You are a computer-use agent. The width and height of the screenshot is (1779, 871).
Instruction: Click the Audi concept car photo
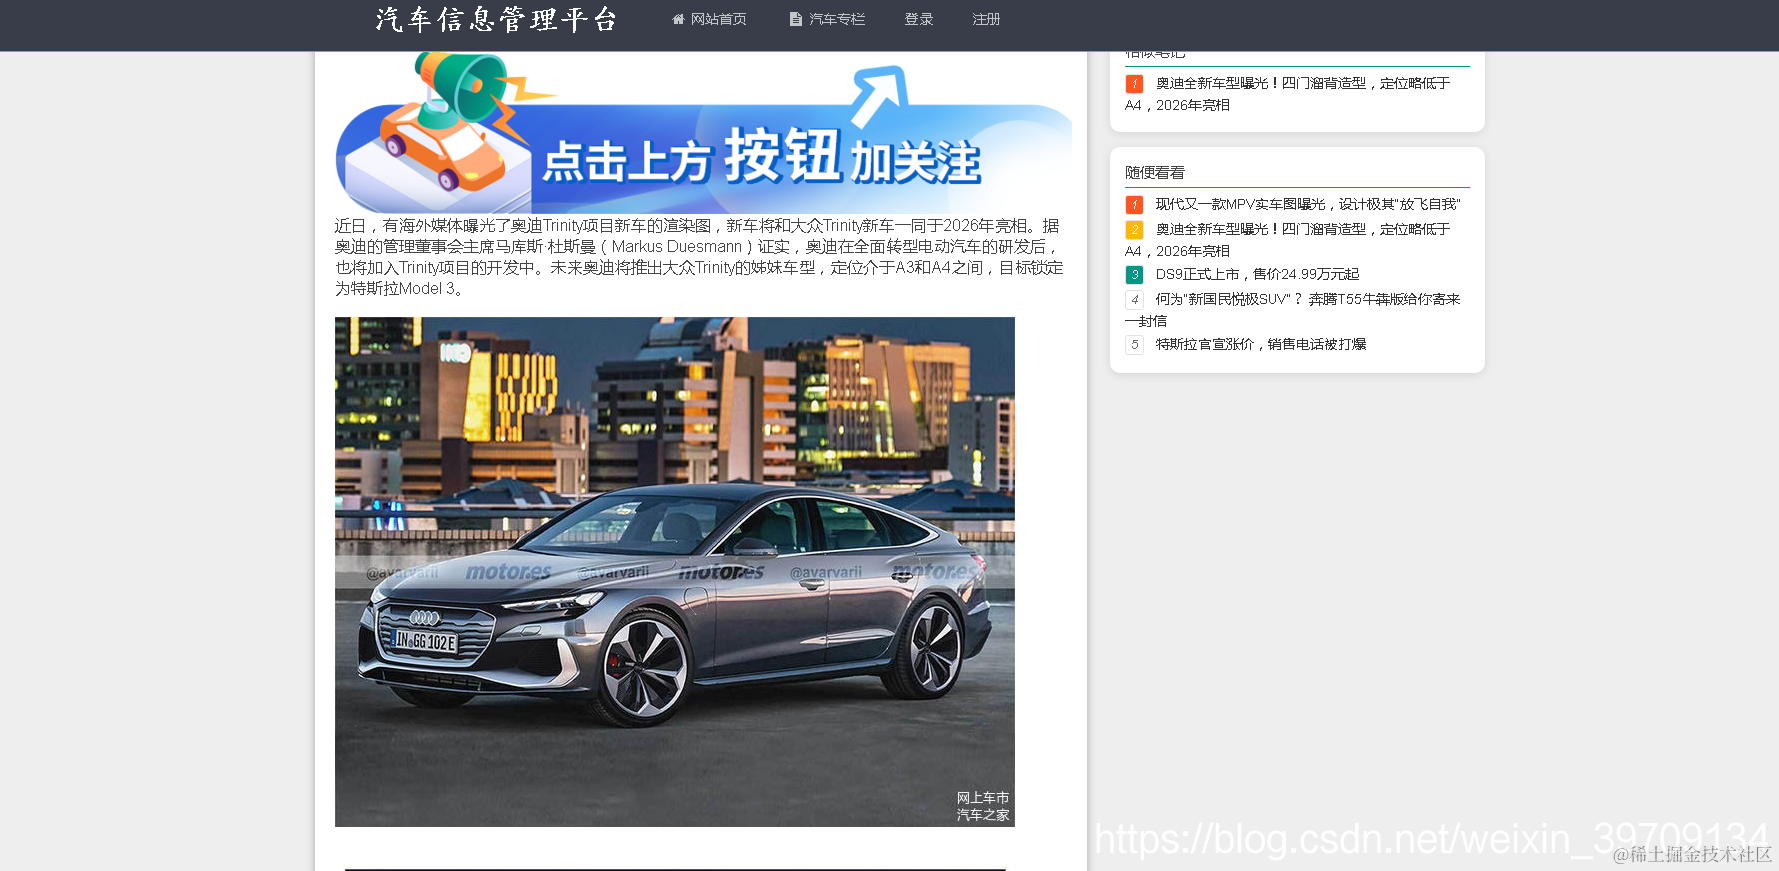tap(675, 572)
